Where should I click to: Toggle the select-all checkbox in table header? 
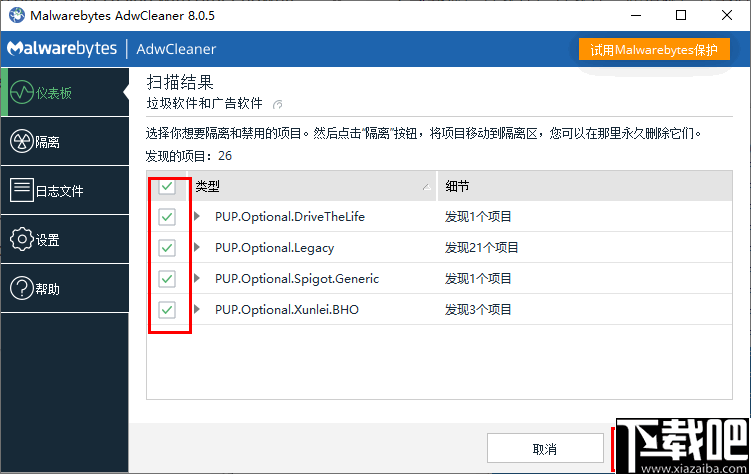(167, 186)
